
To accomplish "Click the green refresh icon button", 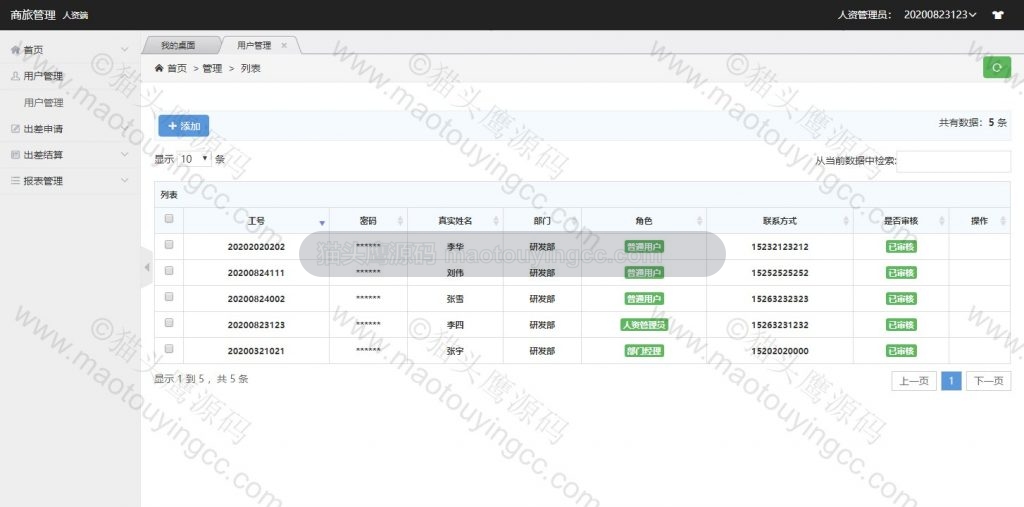I will (997, 67).
